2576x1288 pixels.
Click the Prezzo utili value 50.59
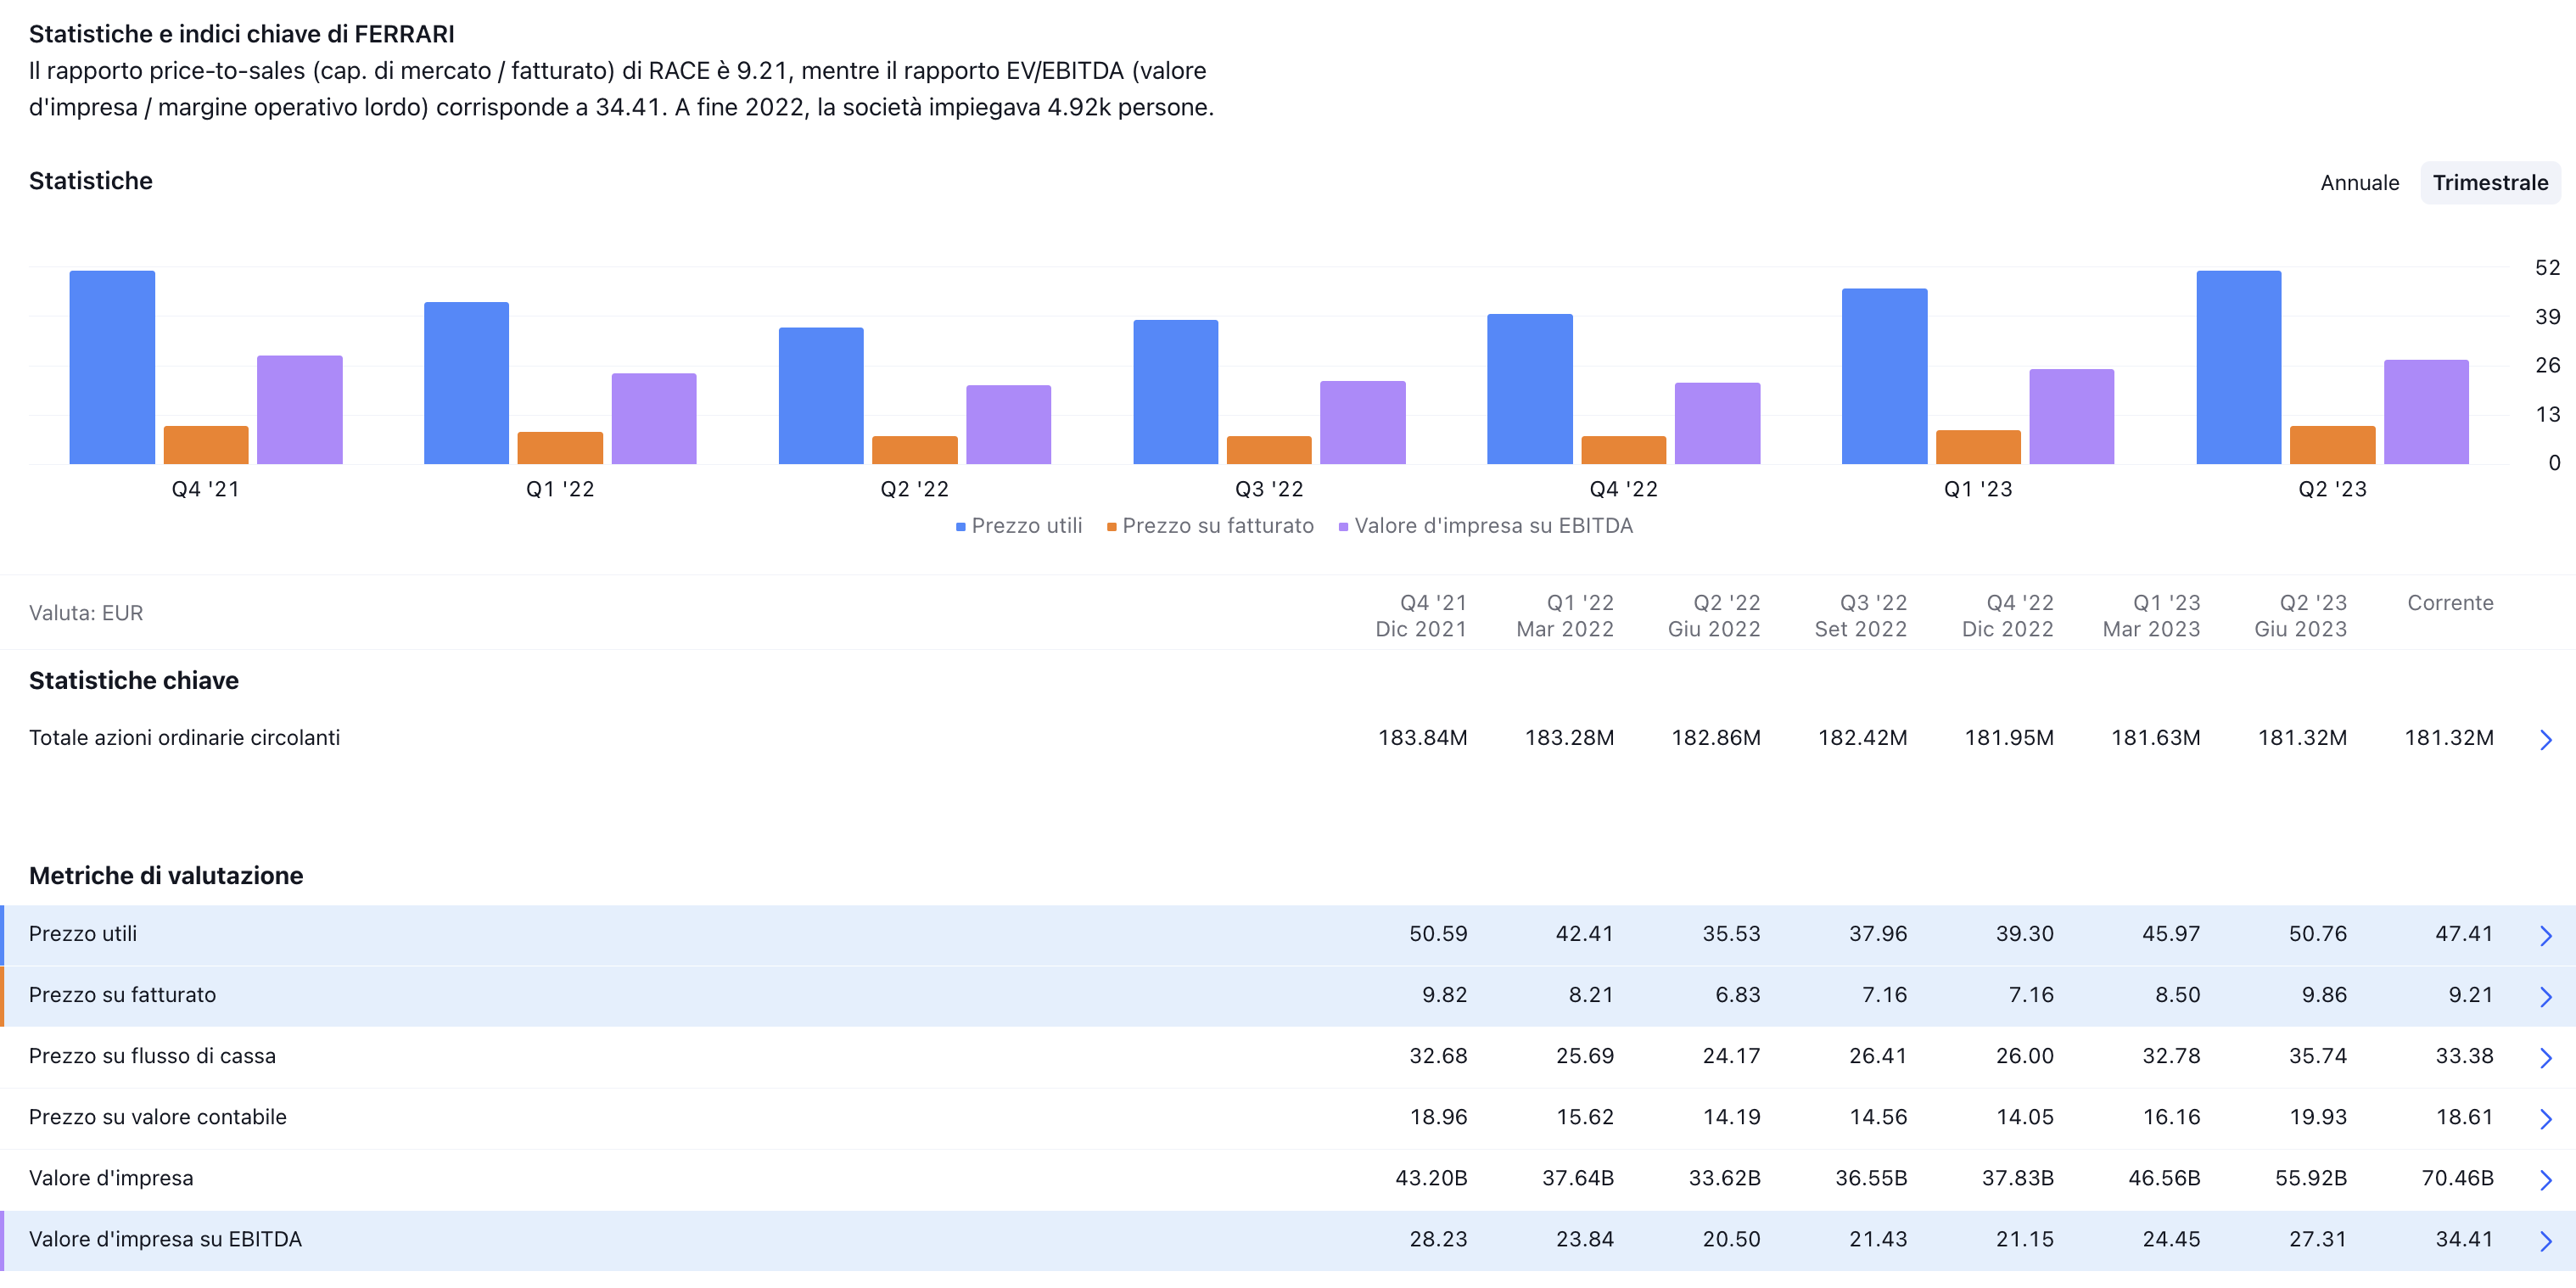pos(1438,933)
